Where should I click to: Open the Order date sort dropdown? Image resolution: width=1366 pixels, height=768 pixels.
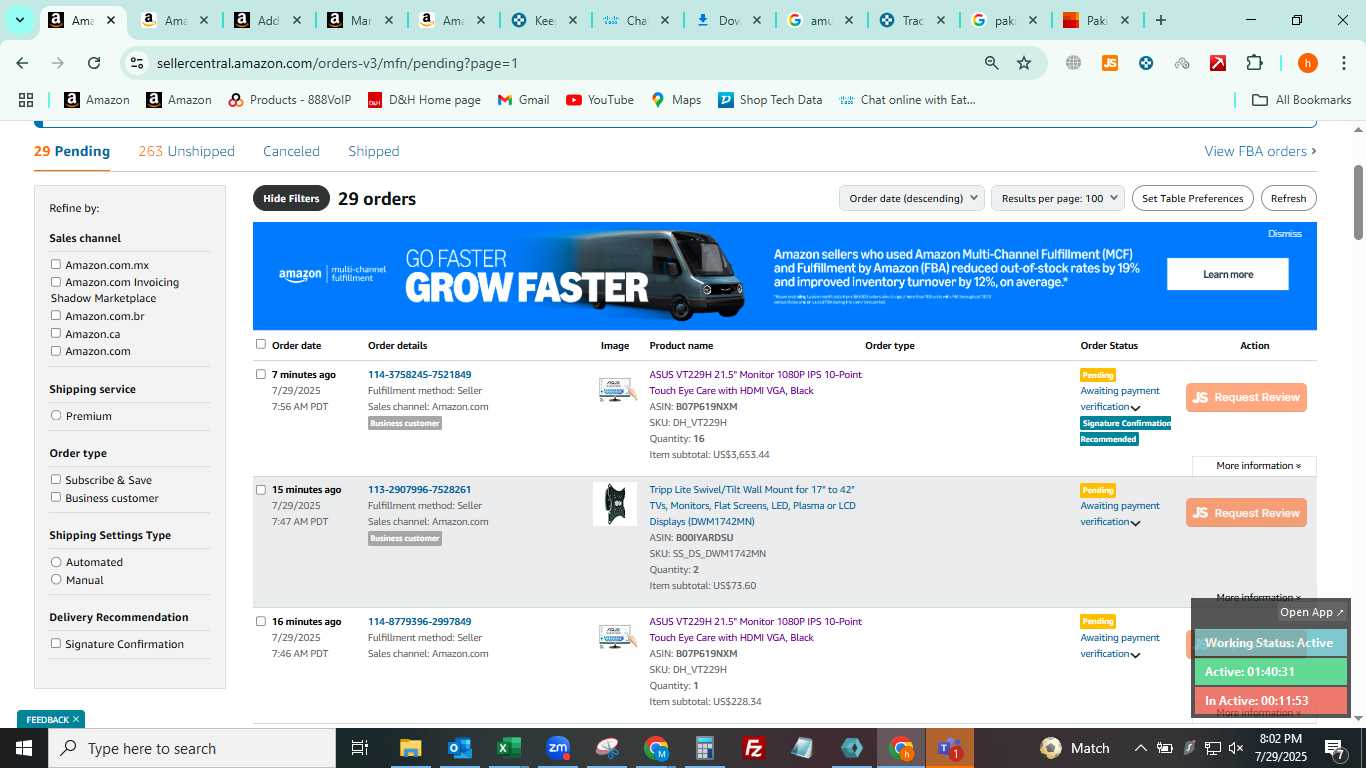912,198
